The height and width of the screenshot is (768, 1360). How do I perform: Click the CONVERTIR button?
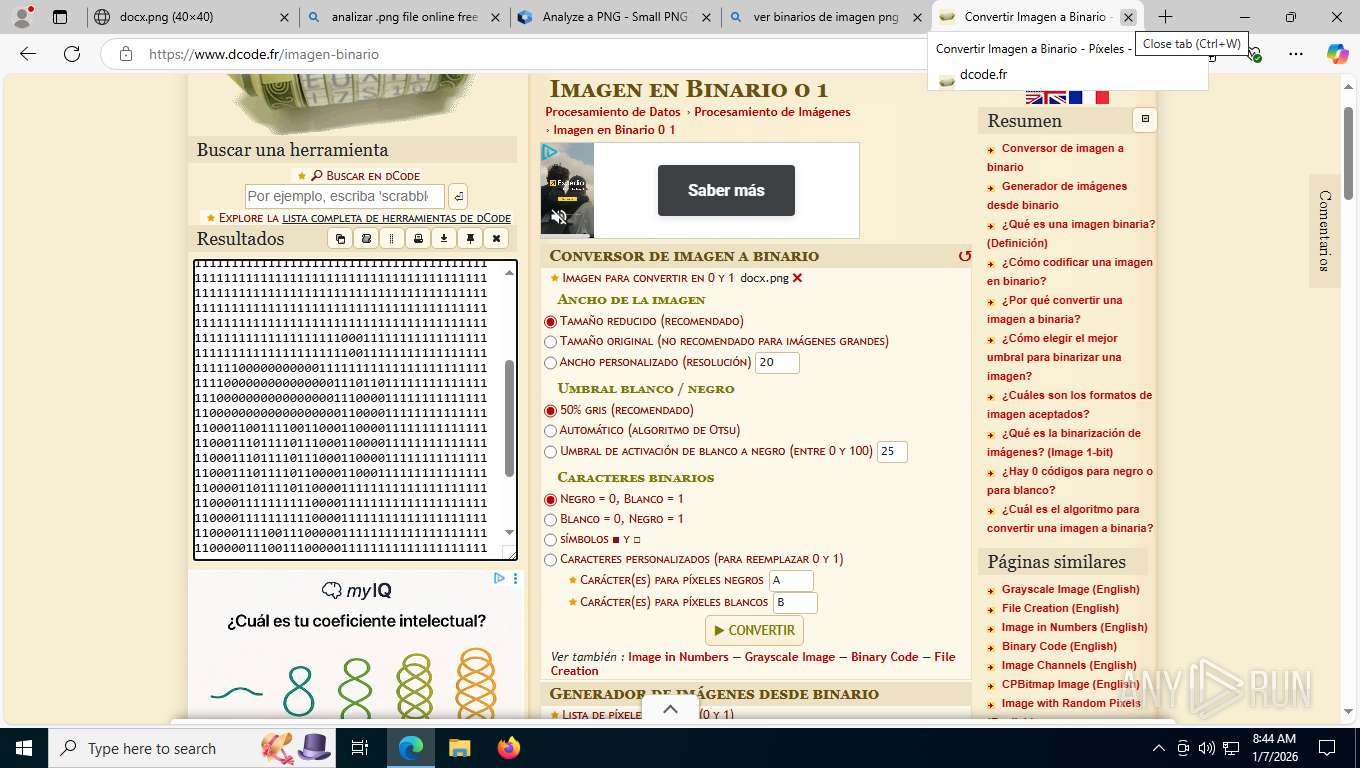754,630
